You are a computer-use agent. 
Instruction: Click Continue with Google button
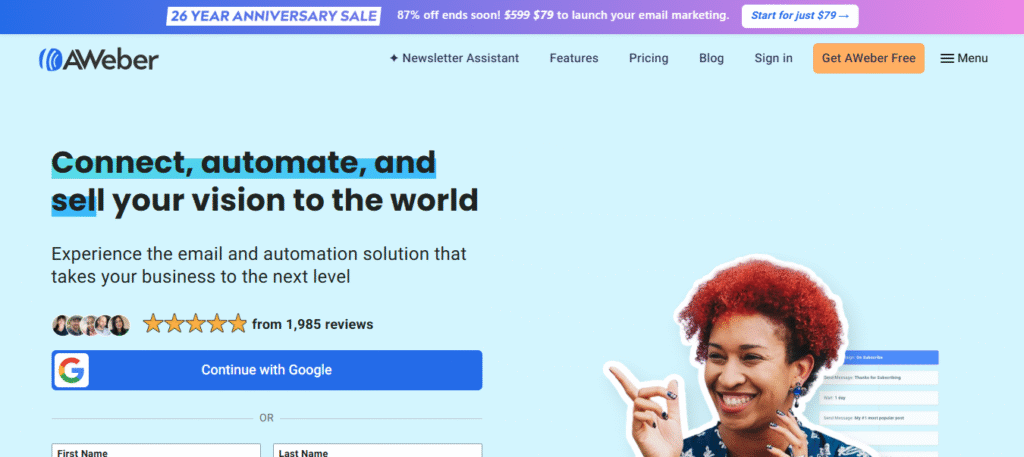(x=266, y=370)
